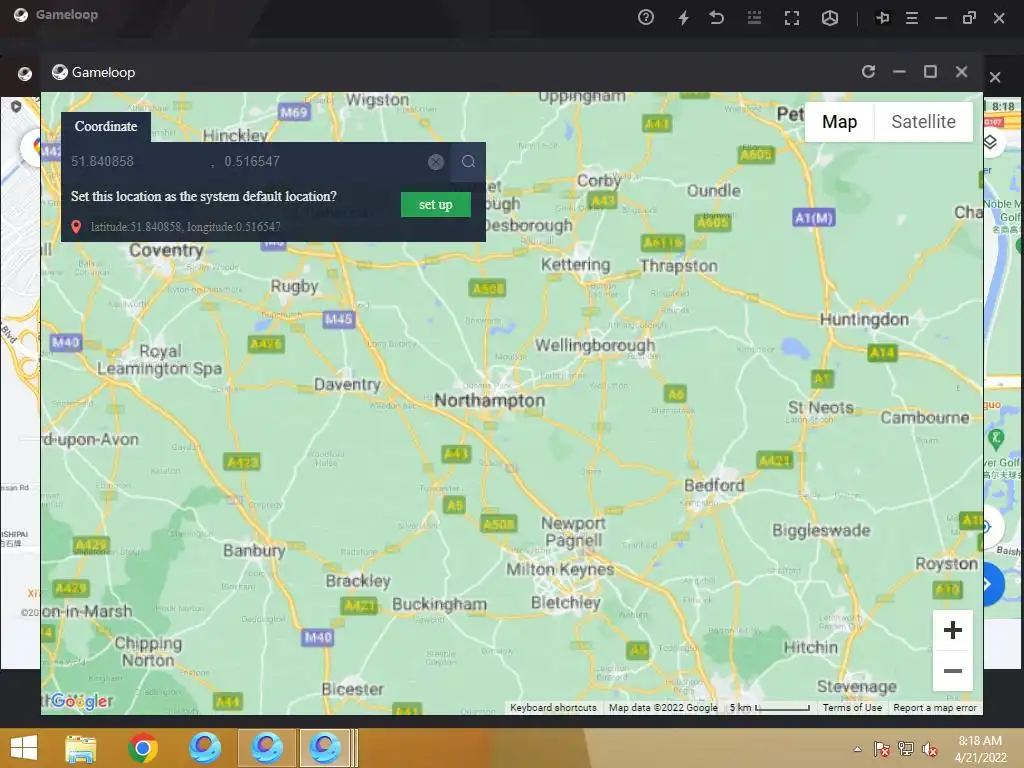This screenshot has height=768, width=1024.
Task: Click the Huntingdon map label
Action: pyautogui.click(x=864, y=319)
